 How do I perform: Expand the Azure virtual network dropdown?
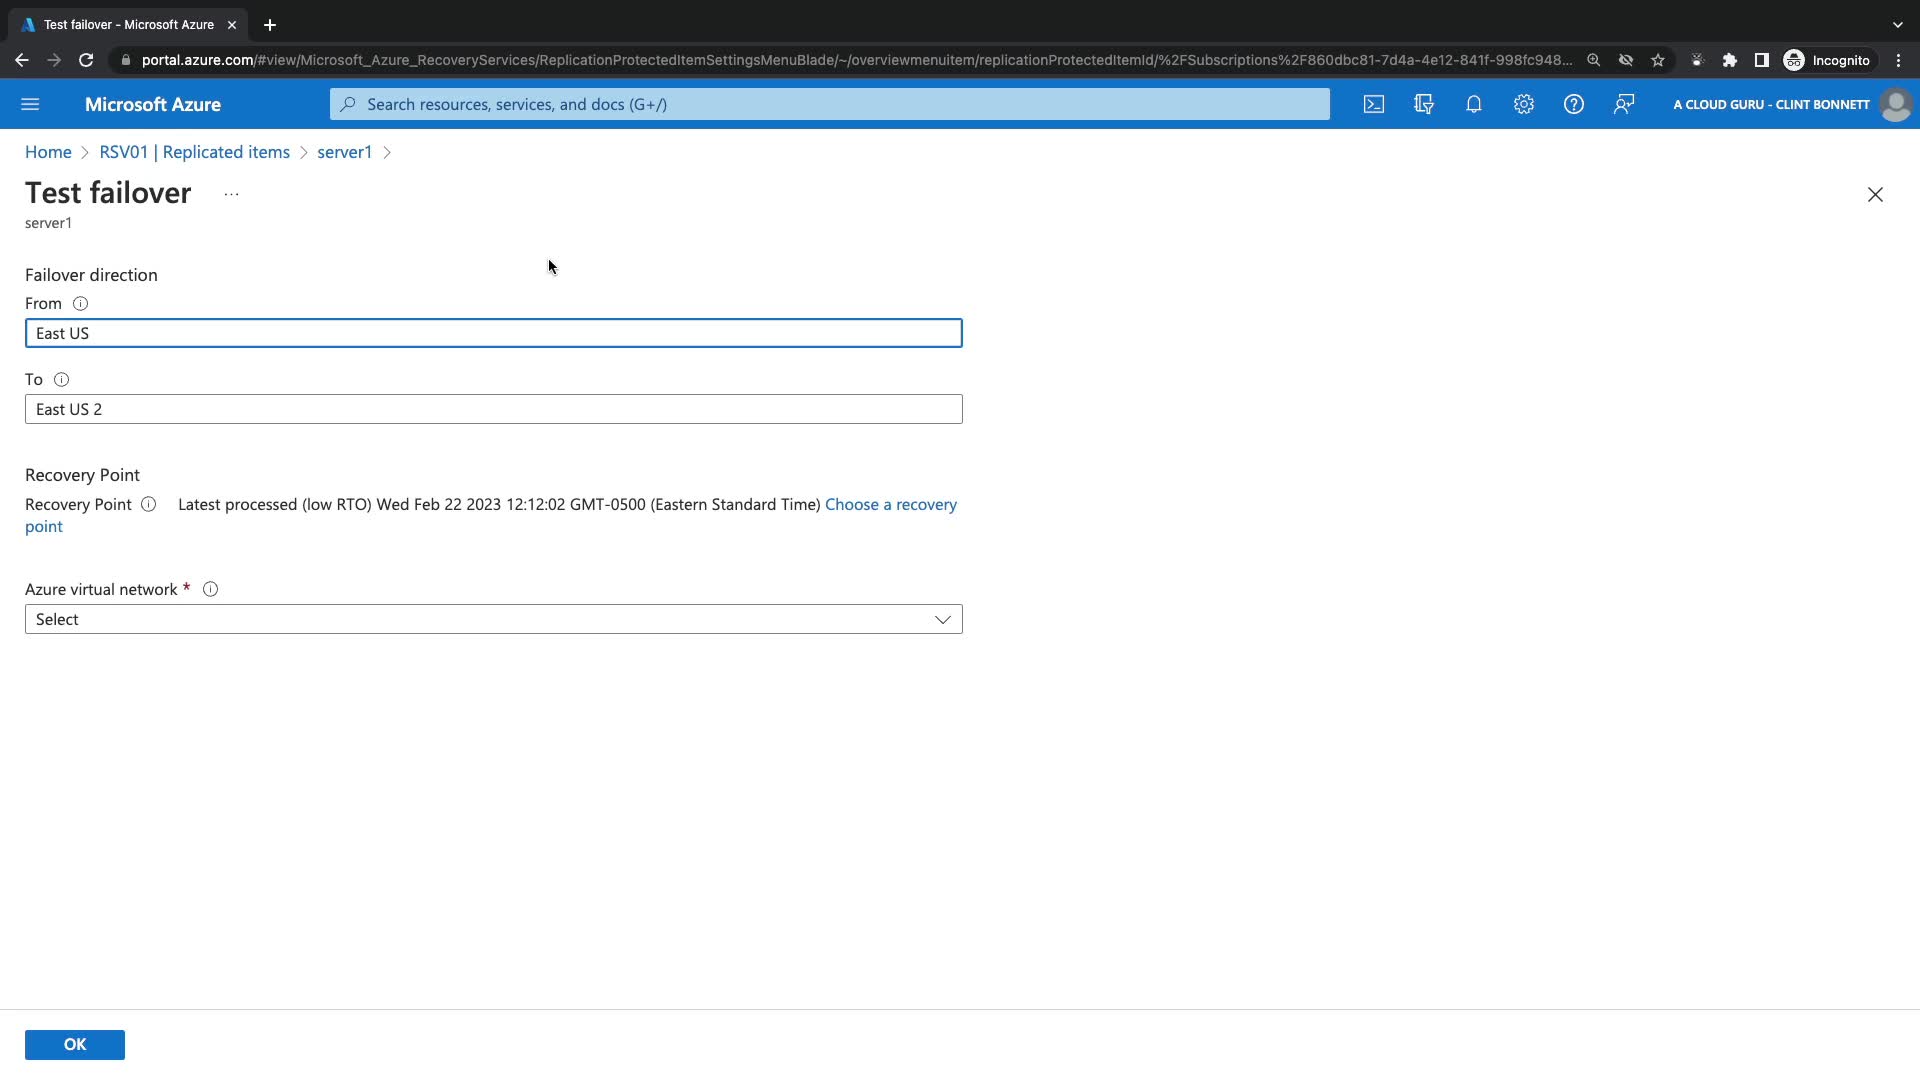coord(493,620)
